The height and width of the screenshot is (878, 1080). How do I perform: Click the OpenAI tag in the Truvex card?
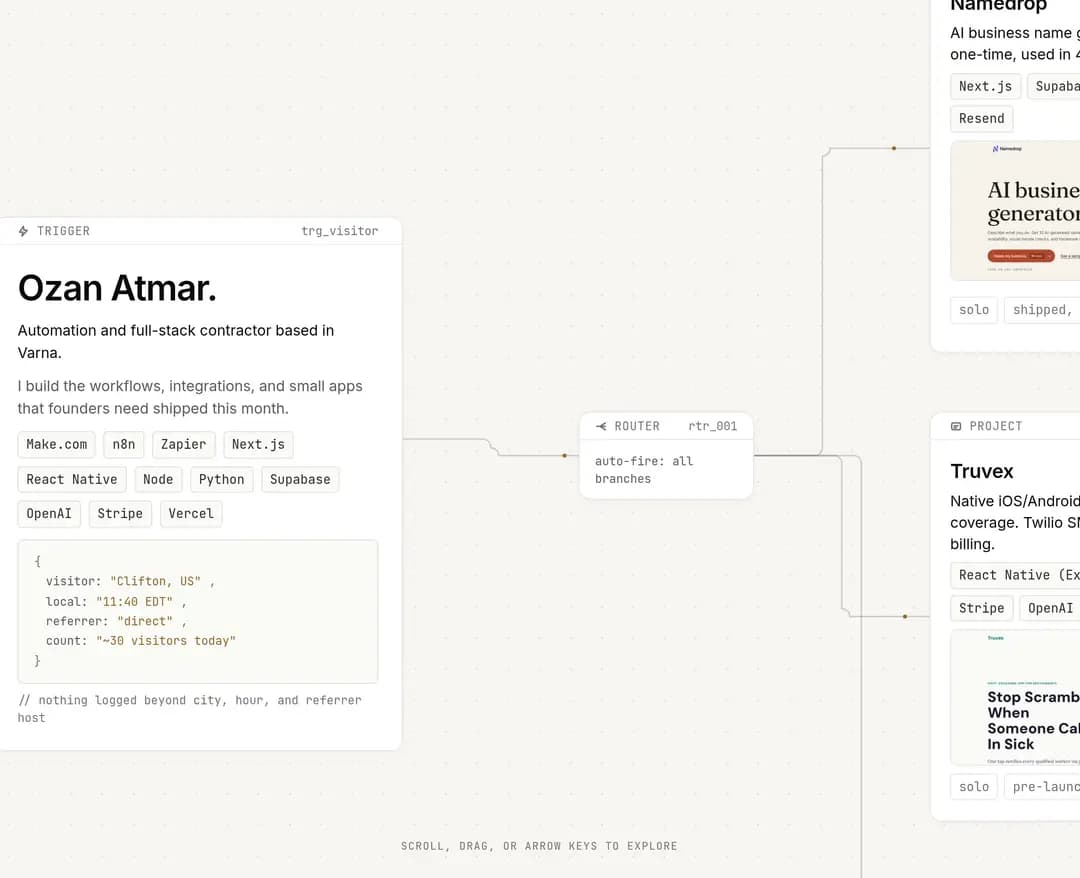pyautogui.click(x=1050, y=608)
